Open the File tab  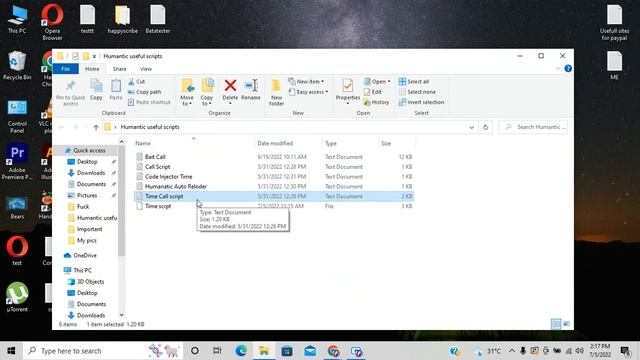(65, 69)
